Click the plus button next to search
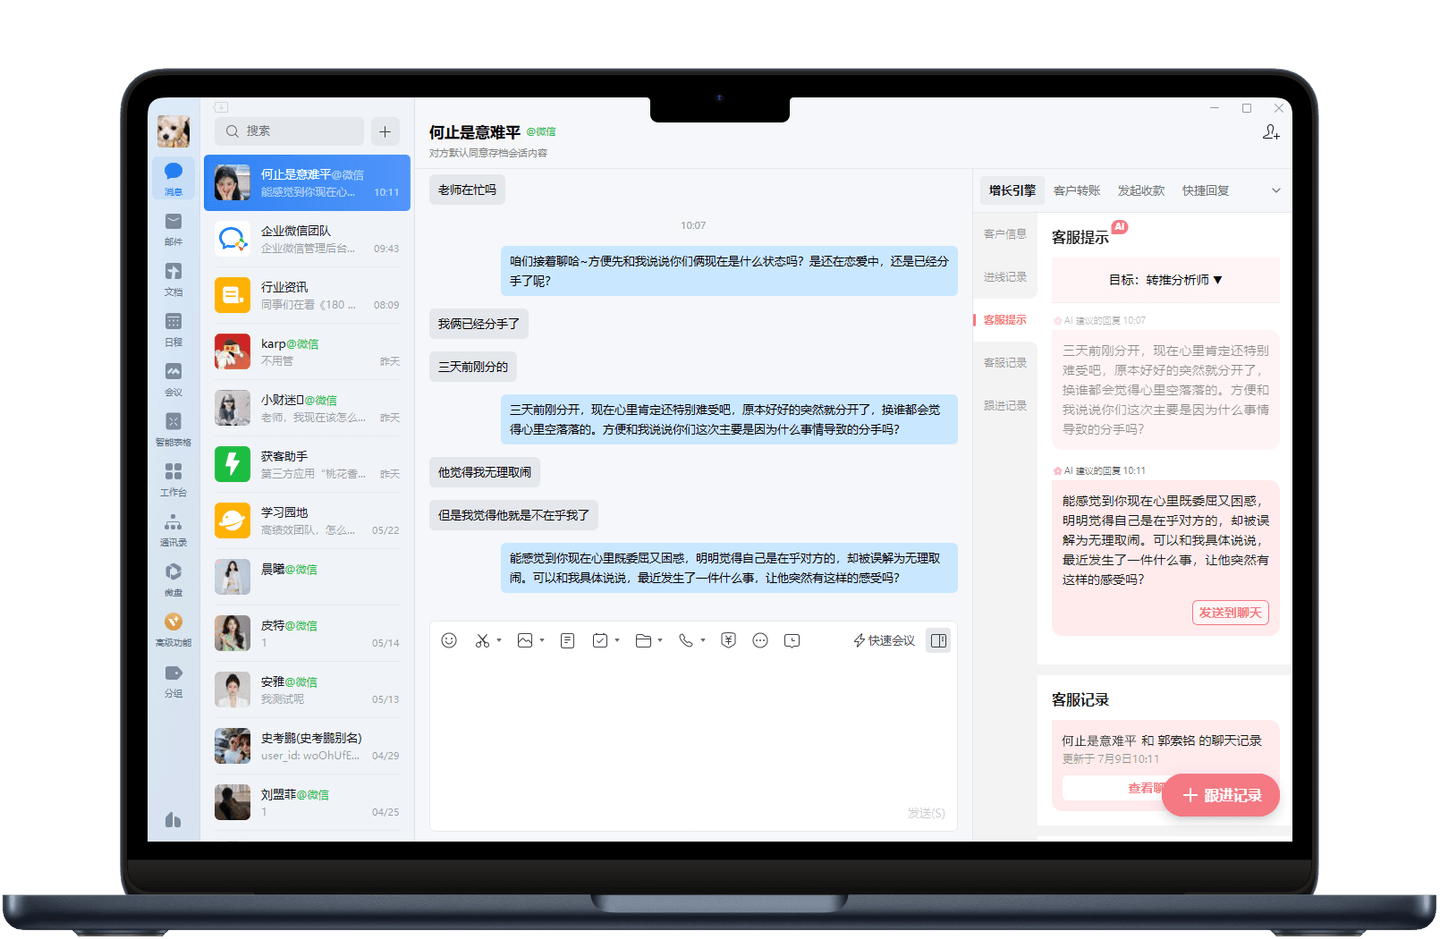Image resolution: width=1440 pixels, height=939 pixels. point(385,131)
